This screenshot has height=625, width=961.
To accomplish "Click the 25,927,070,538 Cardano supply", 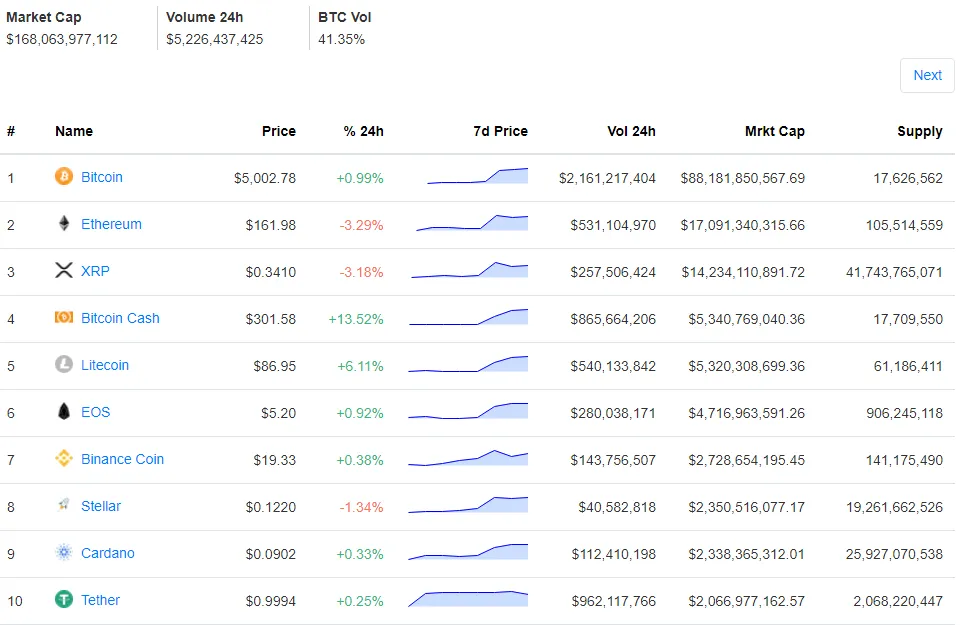I will tap(894, 555).
